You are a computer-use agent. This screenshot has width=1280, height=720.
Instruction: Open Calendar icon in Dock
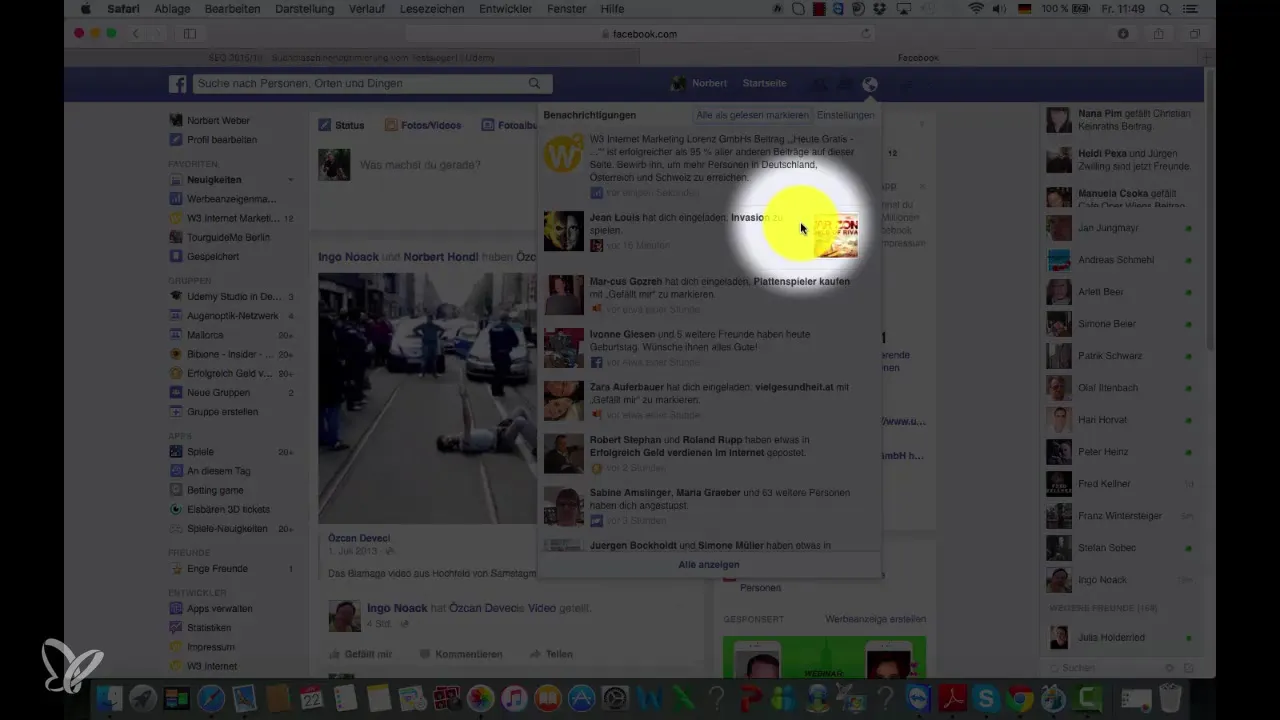312,698
